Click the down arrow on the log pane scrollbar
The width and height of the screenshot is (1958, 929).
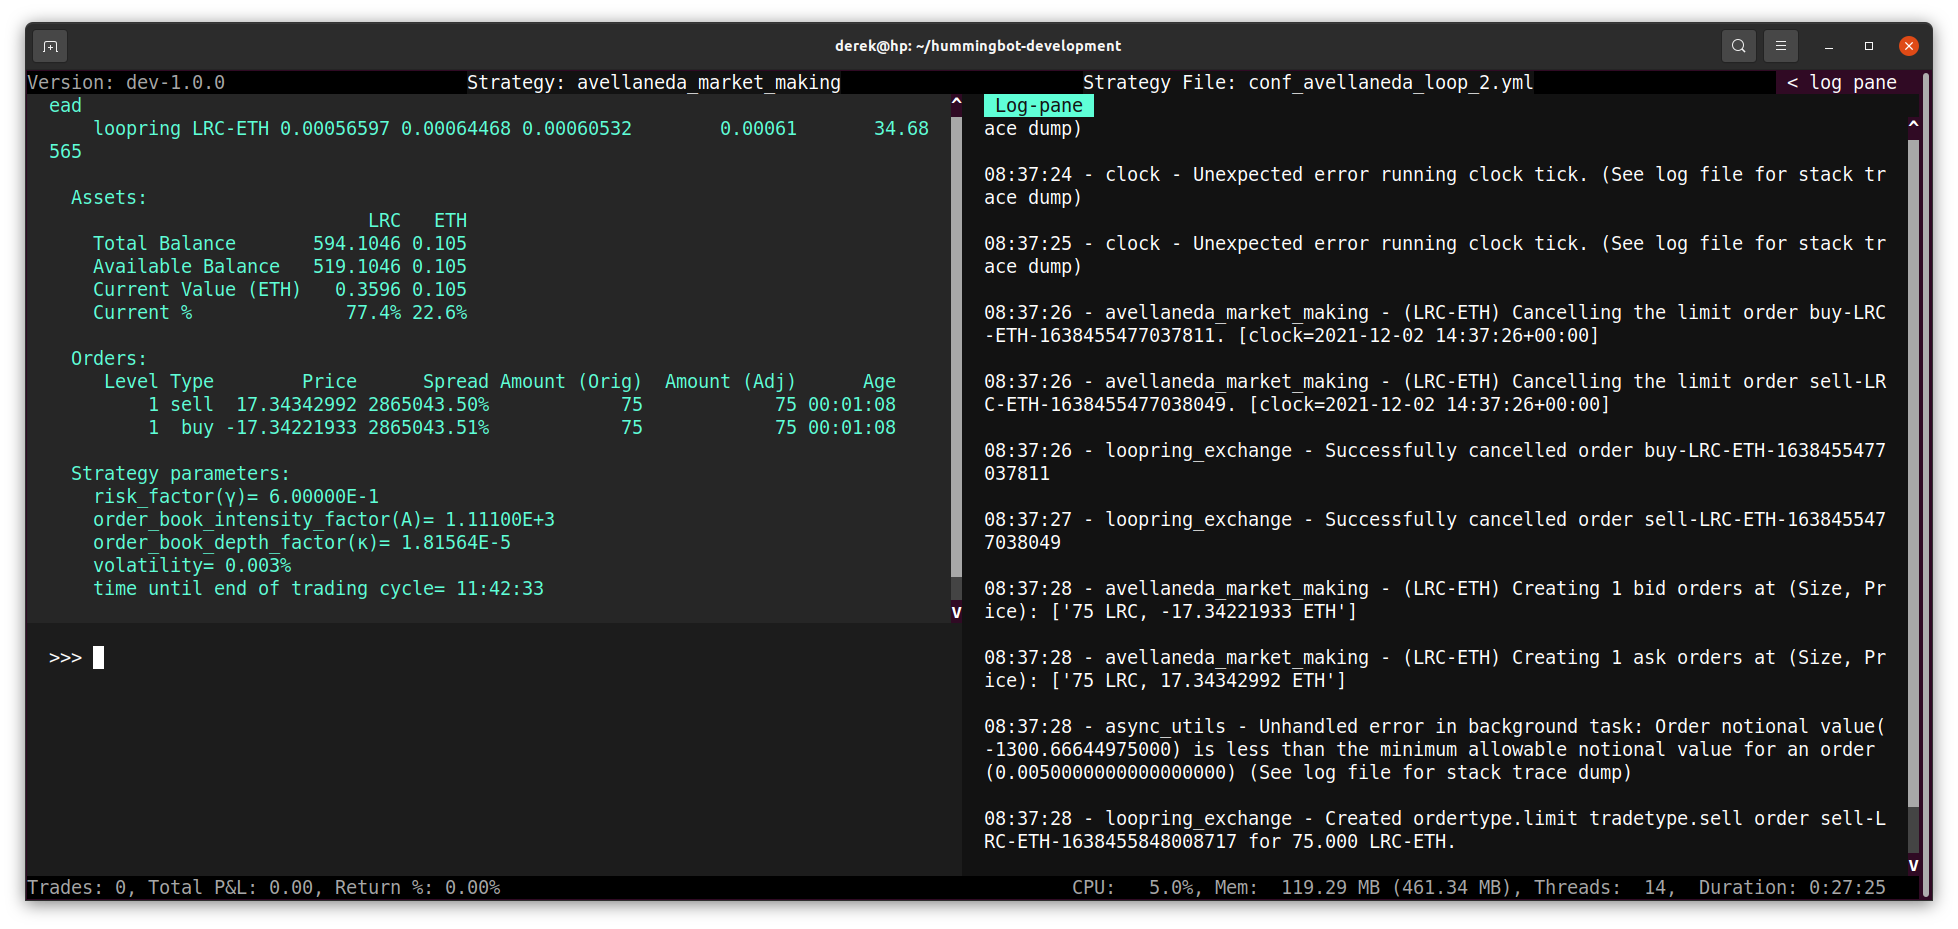pyautogui.click(x=1913, y=864)
